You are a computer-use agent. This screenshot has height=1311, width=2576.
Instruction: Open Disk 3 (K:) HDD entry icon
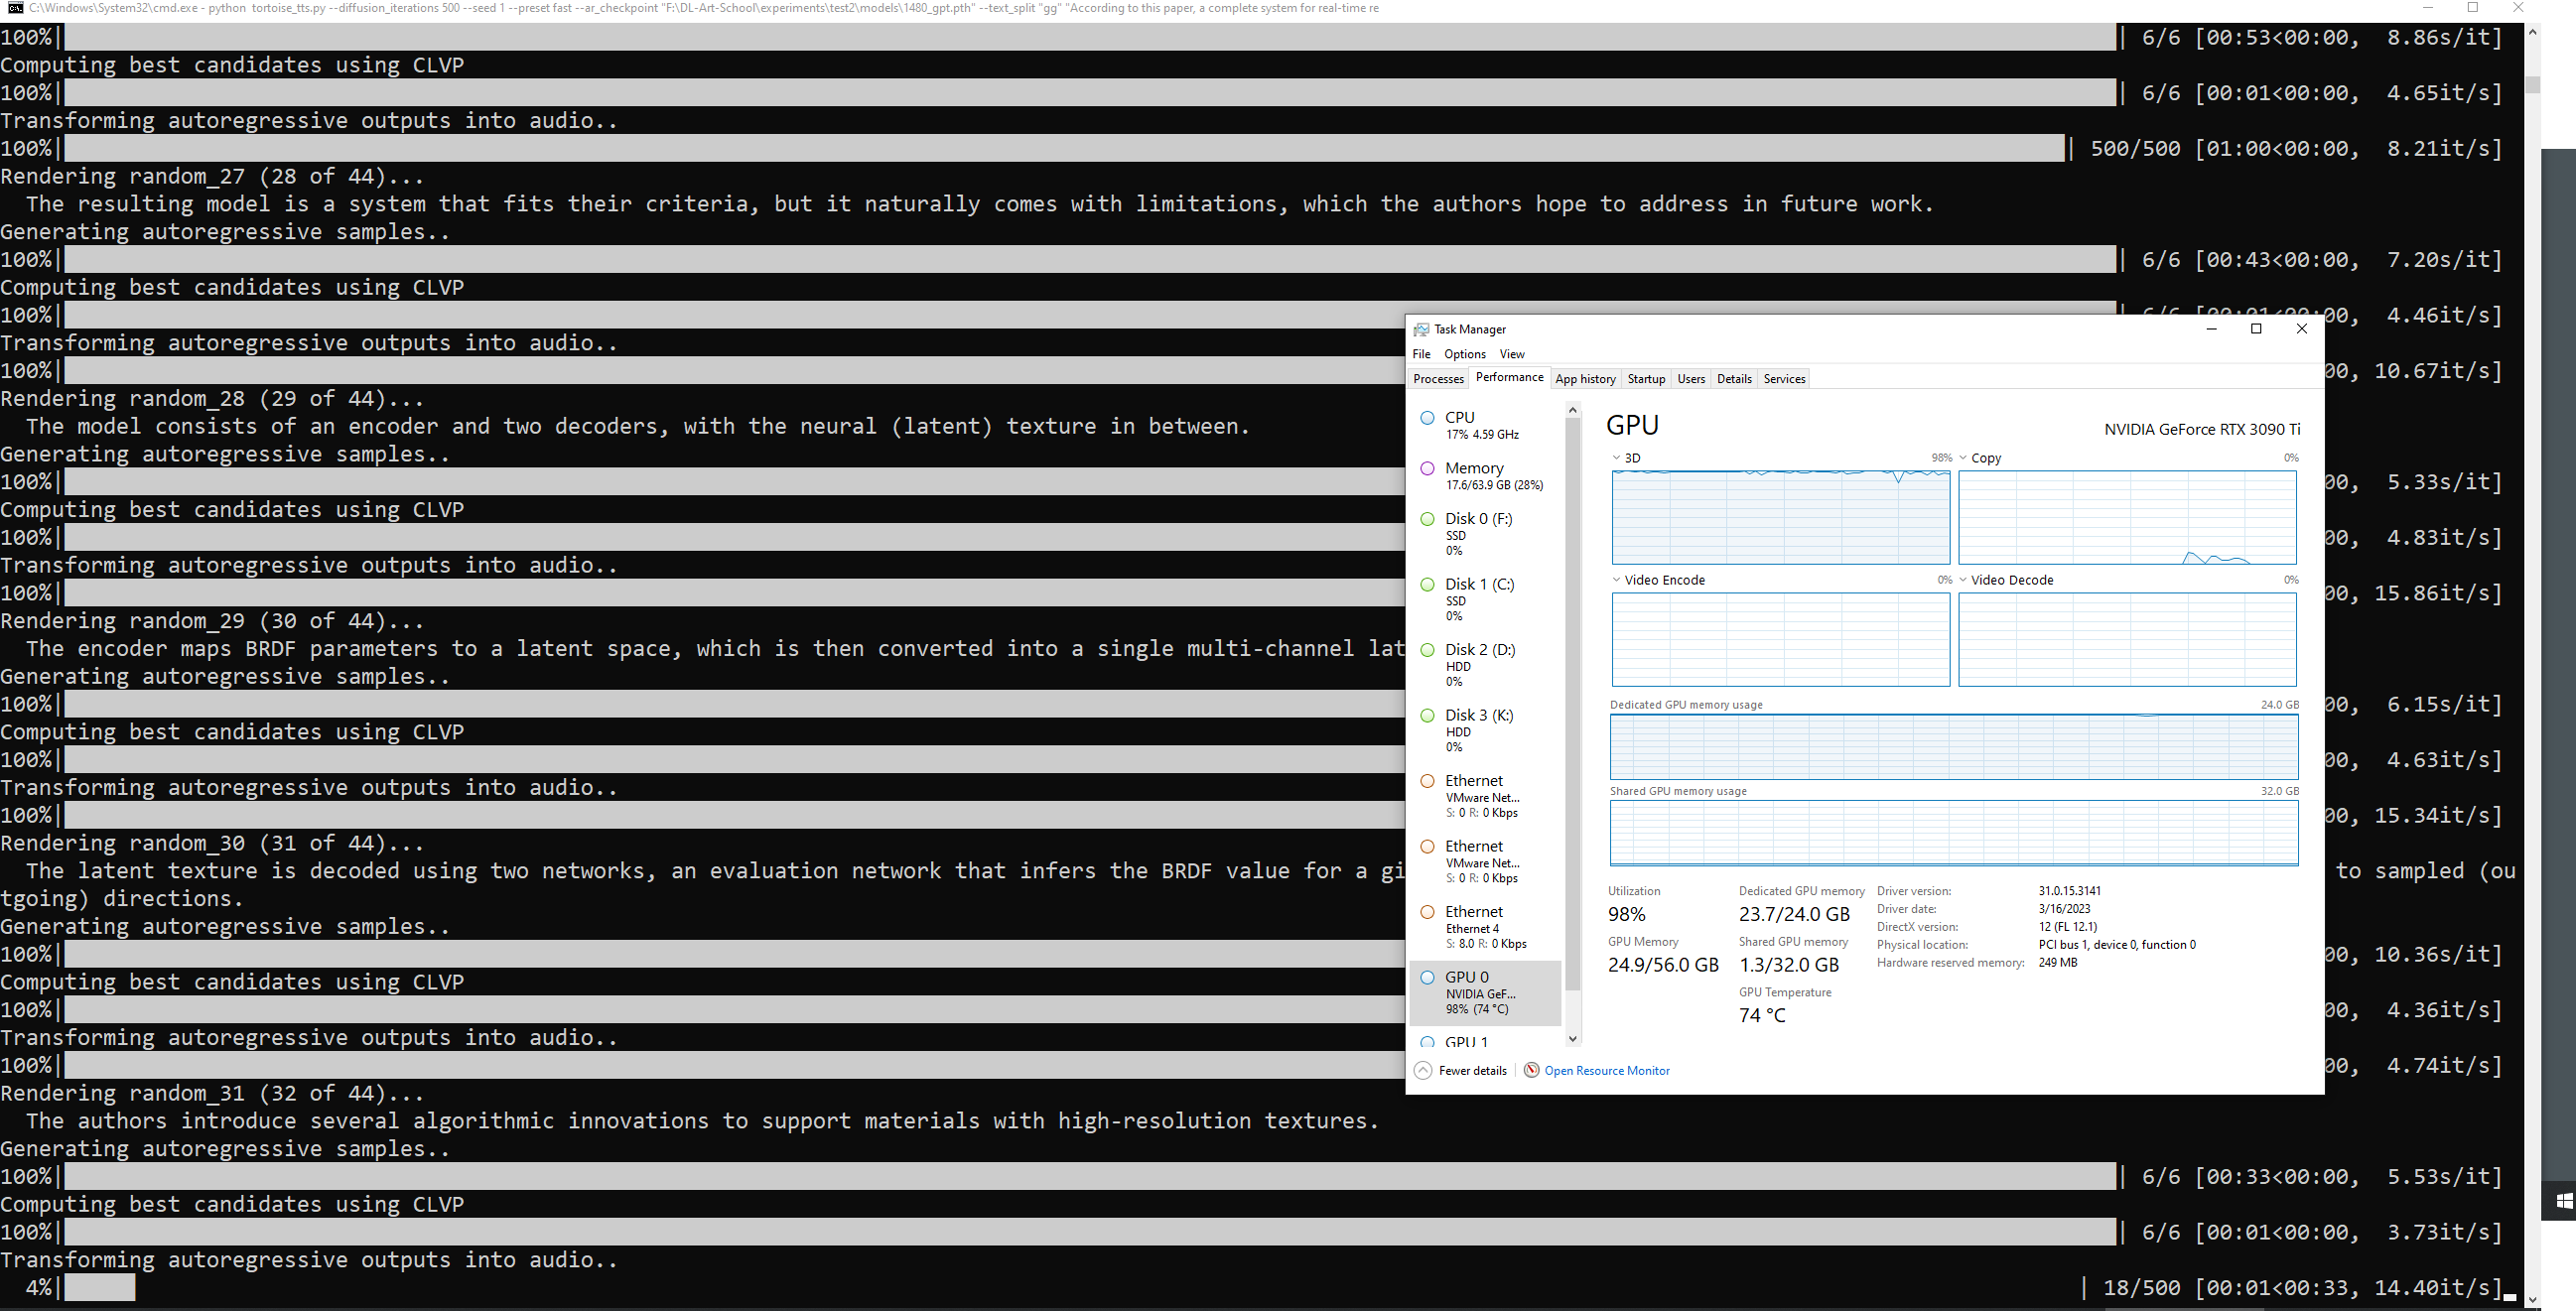pyautogui.click(x=1427, y=715)
